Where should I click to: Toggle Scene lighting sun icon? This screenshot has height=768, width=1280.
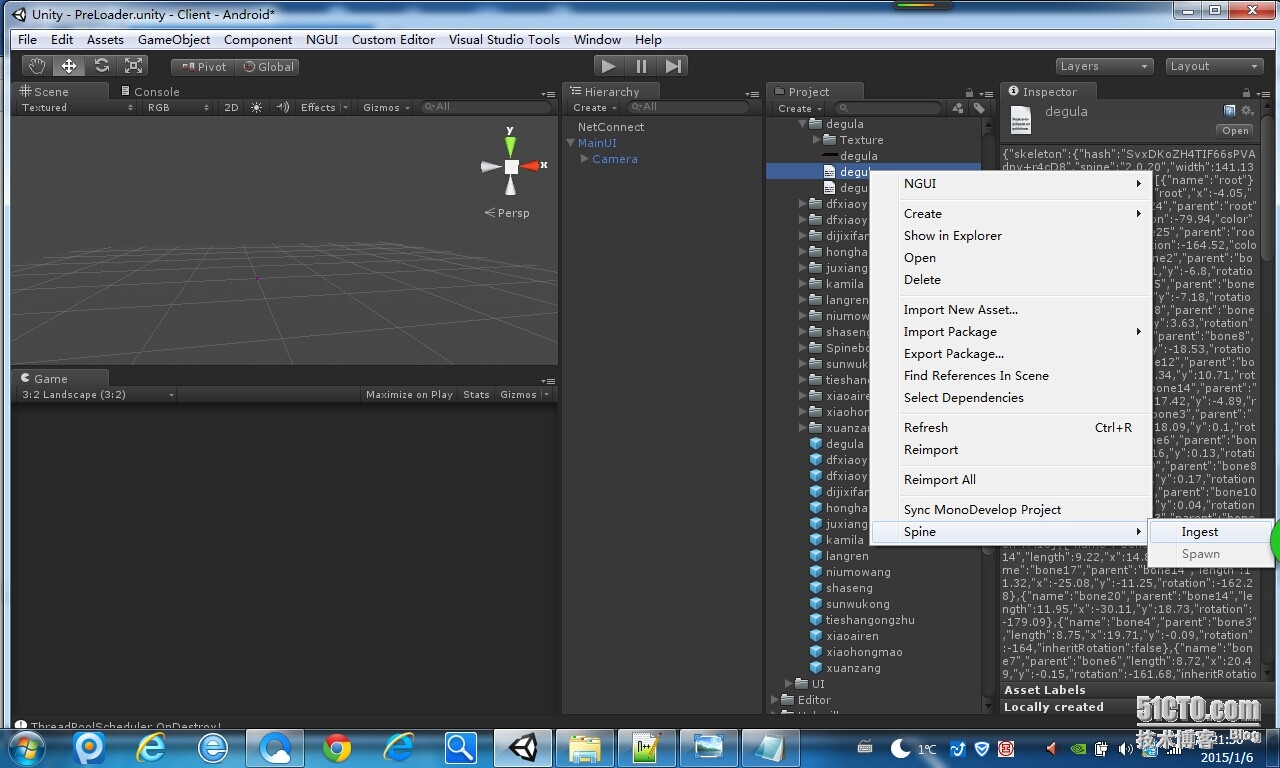pos(257,107)
